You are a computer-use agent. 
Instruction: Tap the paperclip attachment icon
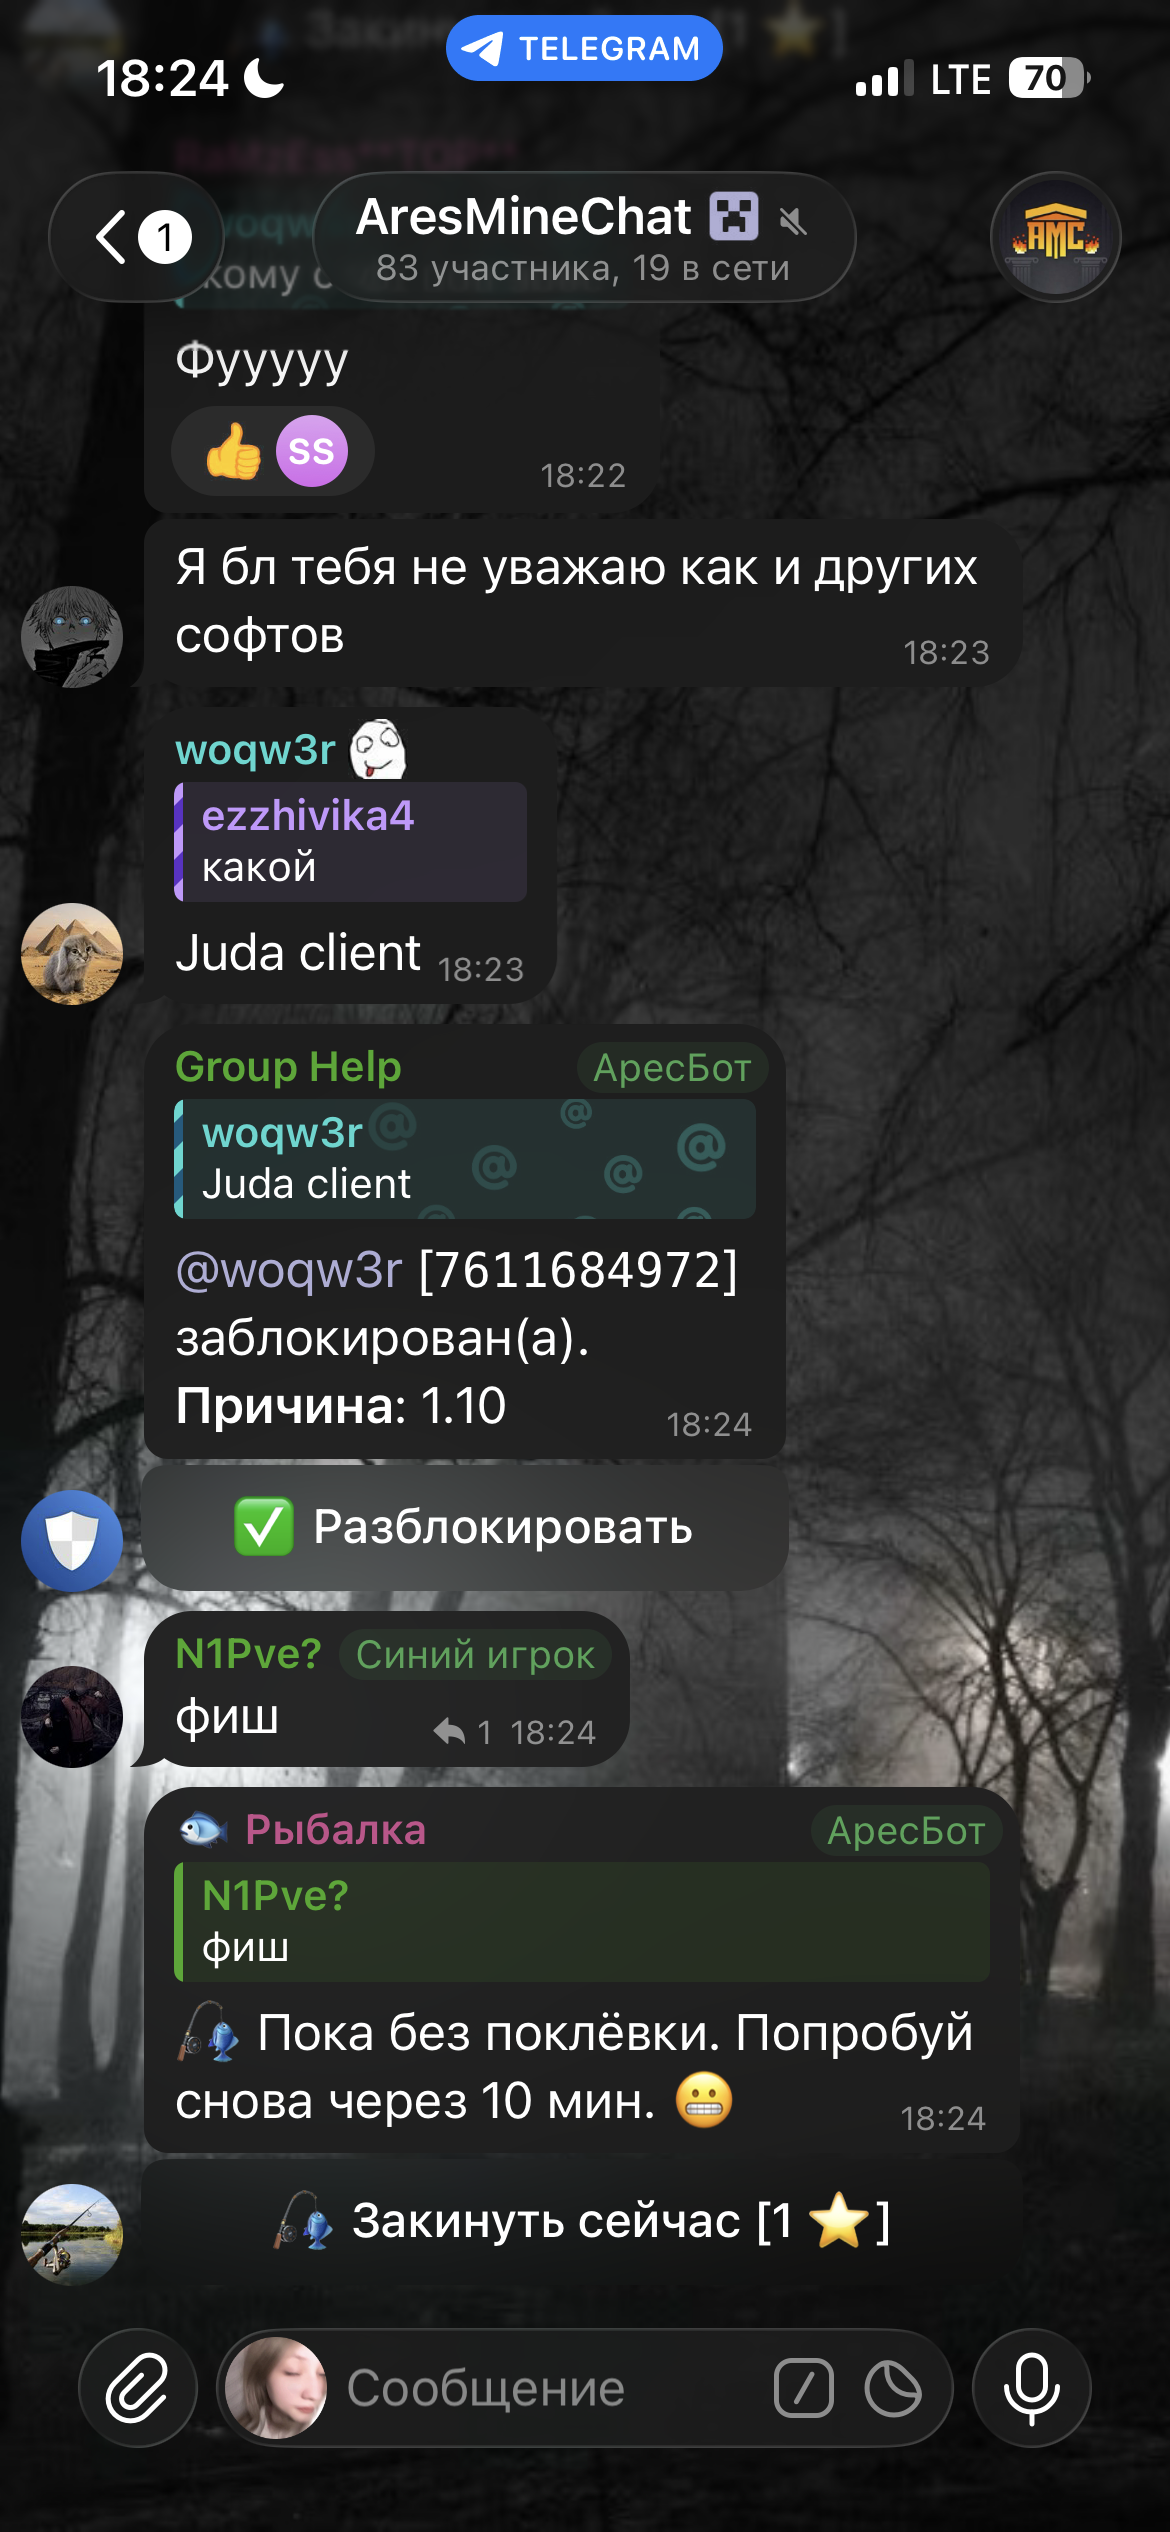[x=138, y=2388]
